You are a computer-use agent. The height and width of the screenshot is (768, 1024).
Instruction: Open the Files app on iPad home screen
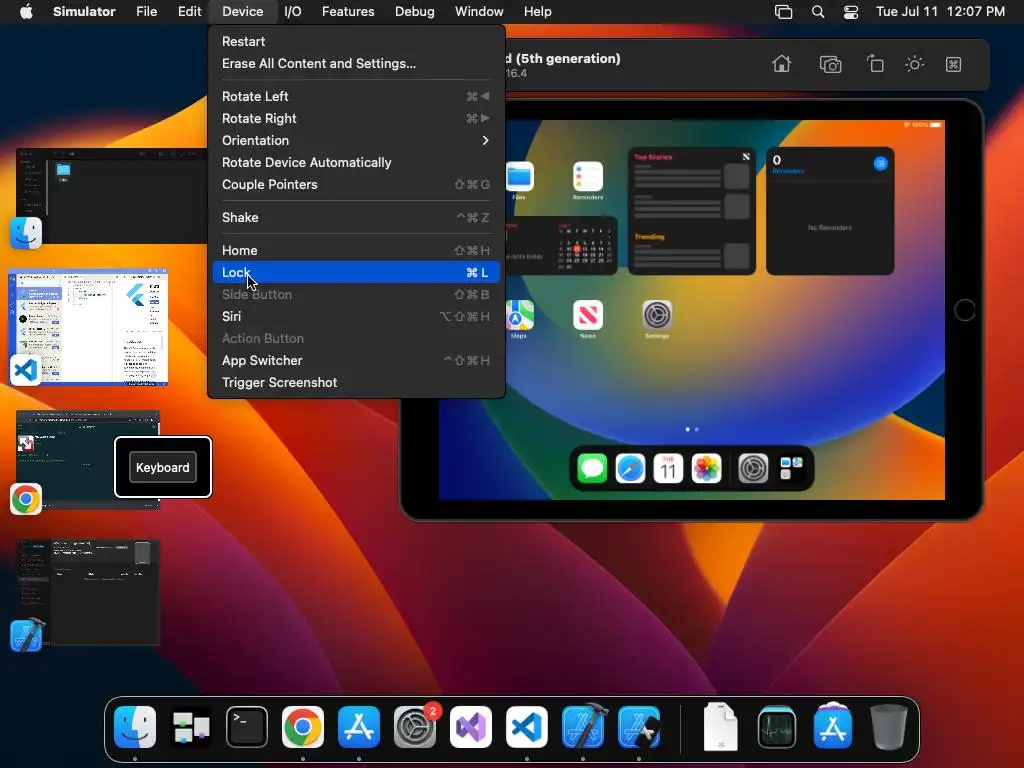coord(520,176)
